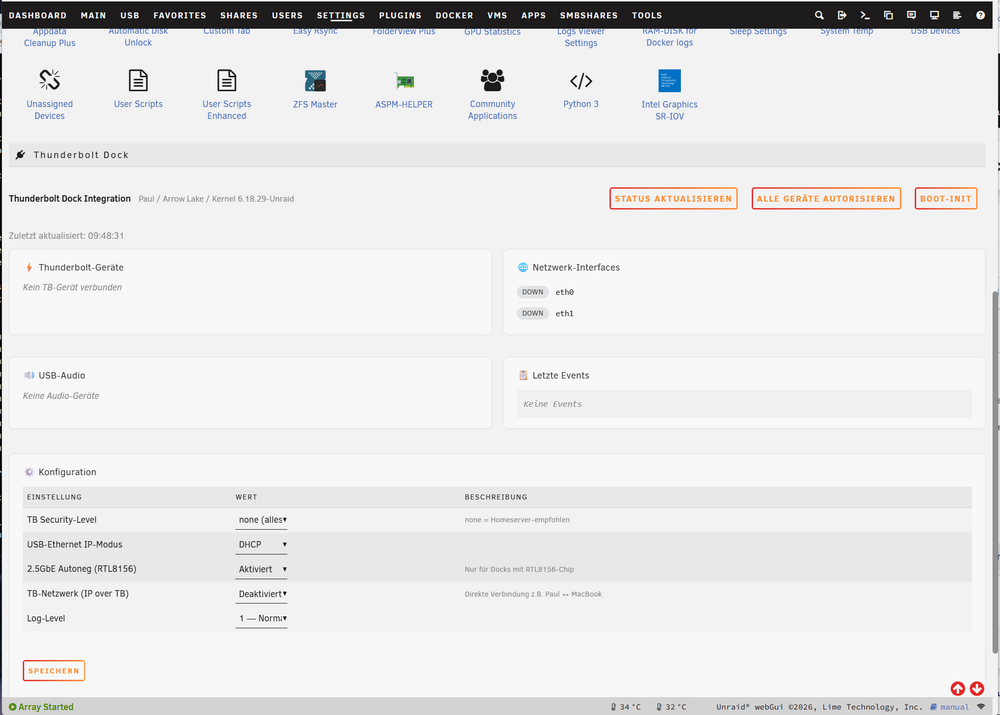Open the ZFS Master icon
The image size is (1000, 715).
[x=315, y=81]
